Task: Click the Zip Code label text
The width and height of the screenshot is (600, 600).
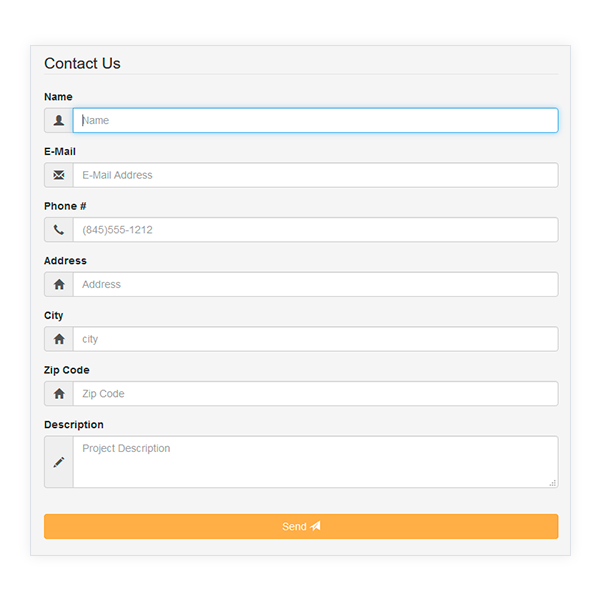Action: pos(66,370)
